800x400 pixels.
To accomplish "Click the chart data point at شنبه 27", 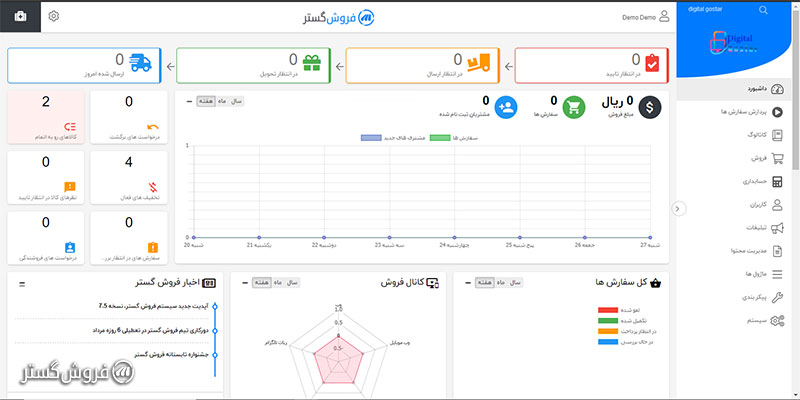I will [x=650, y=237].
